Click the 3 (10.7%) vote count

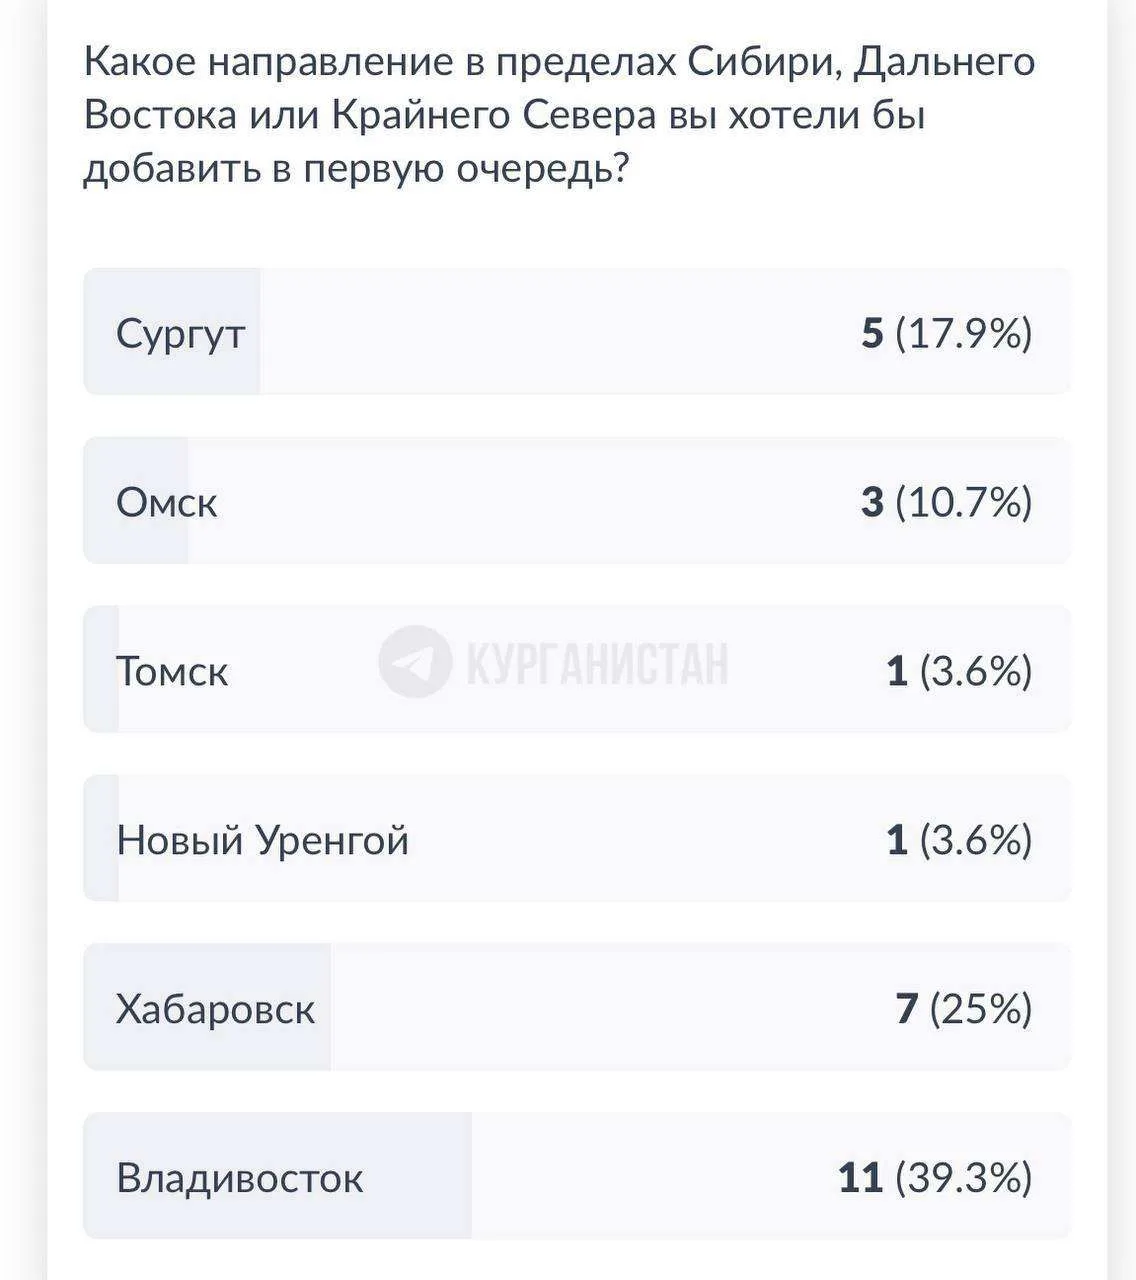(x=947, y=502)
